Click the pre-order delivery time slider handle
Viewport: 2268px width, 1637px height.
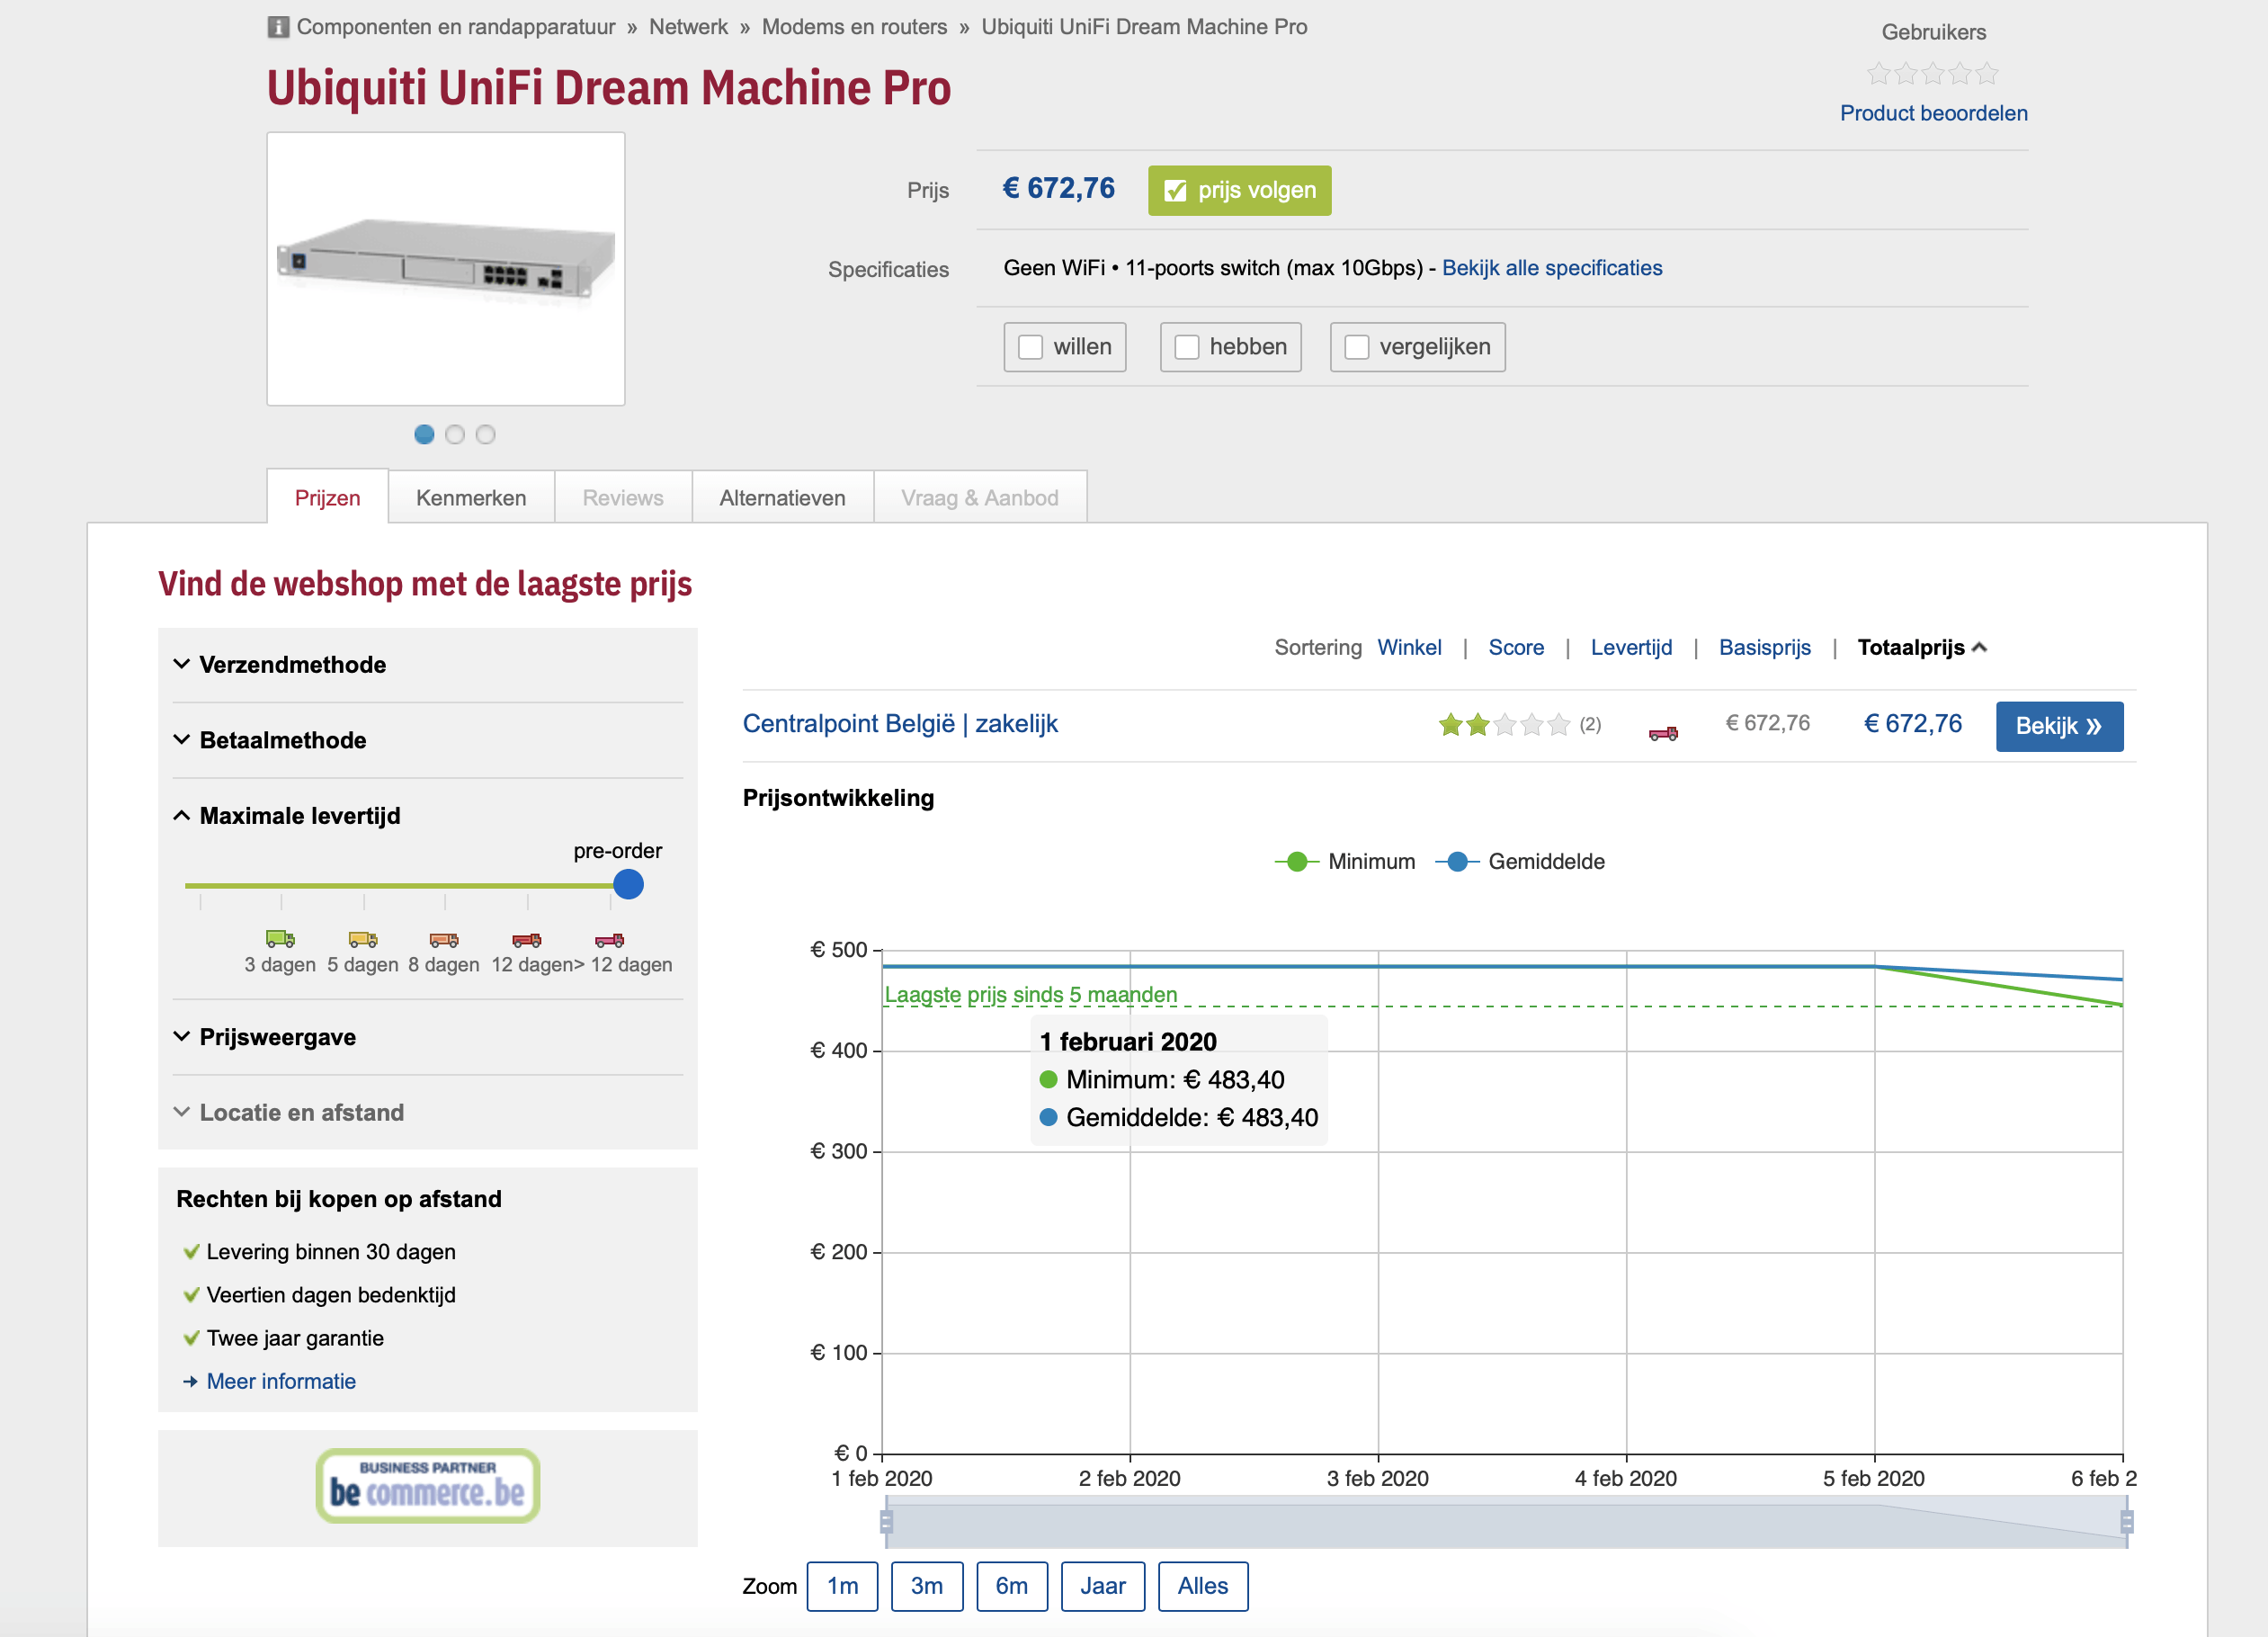[628, 885]
